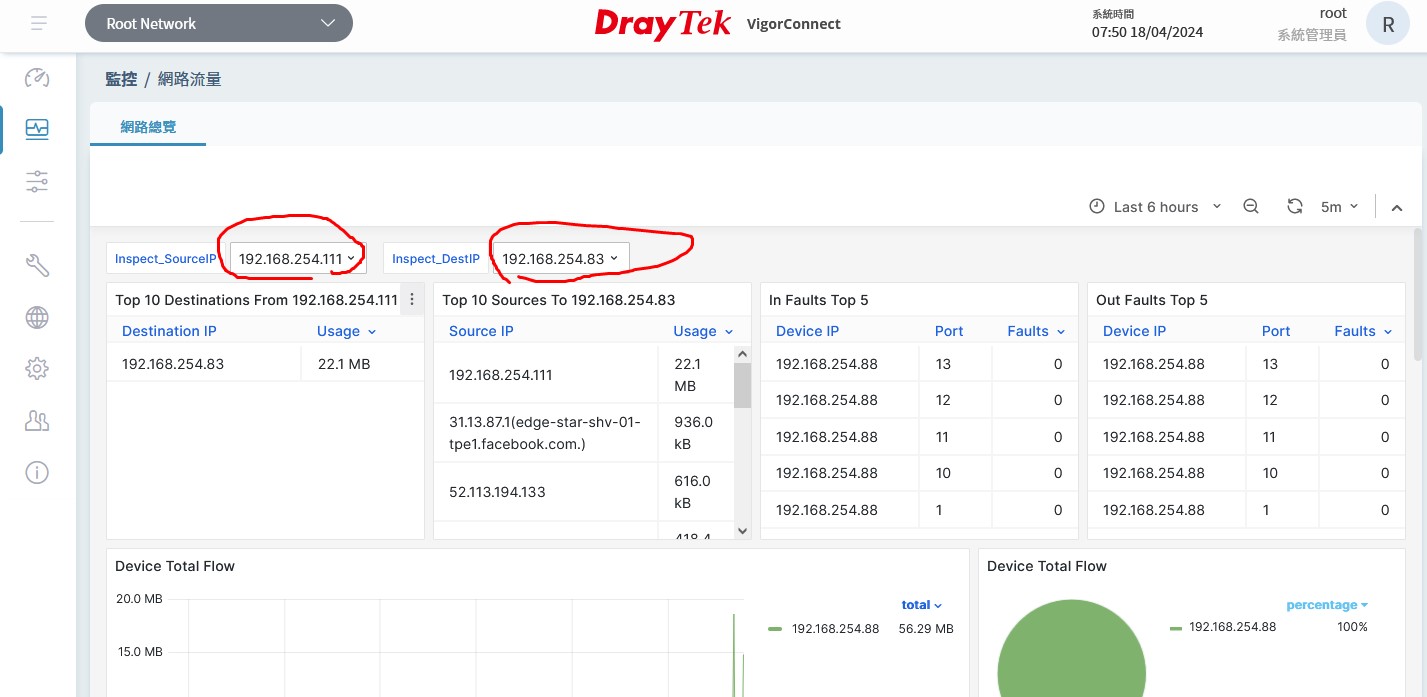Open the configuration sliders icon in sidebar
This screenshot has height=697, width=1427.
coord(37,181)
